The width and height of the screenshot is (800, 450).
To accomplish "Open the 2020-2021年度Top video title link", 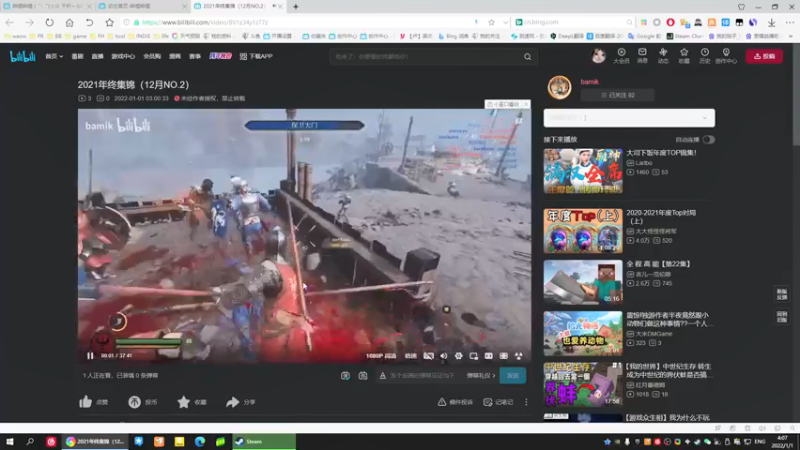I will pos(661,216).
